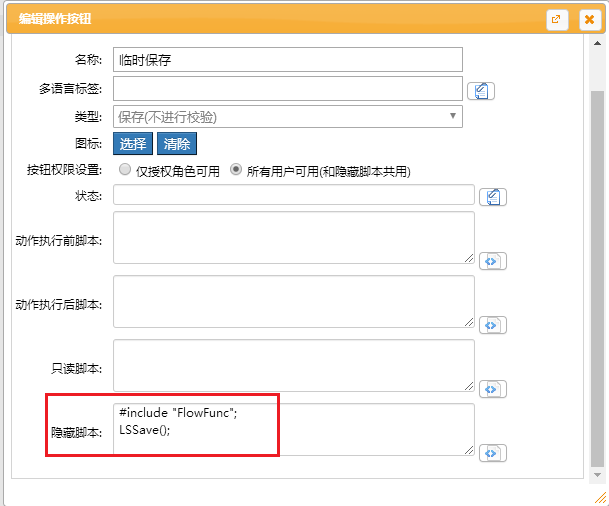This screenshot has height=506, width=609.
Task: Click the 编辑操作按钮 dialog title
Action: [x=55, y=19]
